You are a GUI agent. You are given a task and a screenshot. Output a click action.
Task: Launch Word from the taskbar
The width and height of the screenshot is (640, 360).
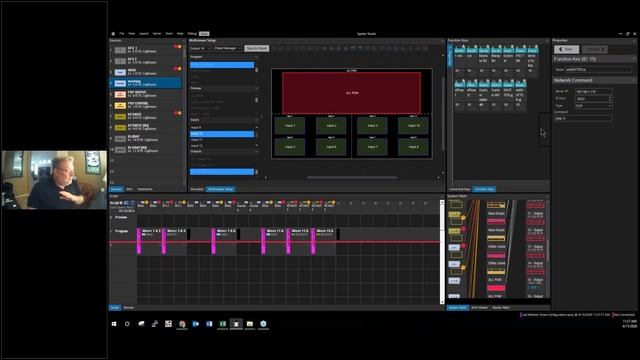click(209, 324)
